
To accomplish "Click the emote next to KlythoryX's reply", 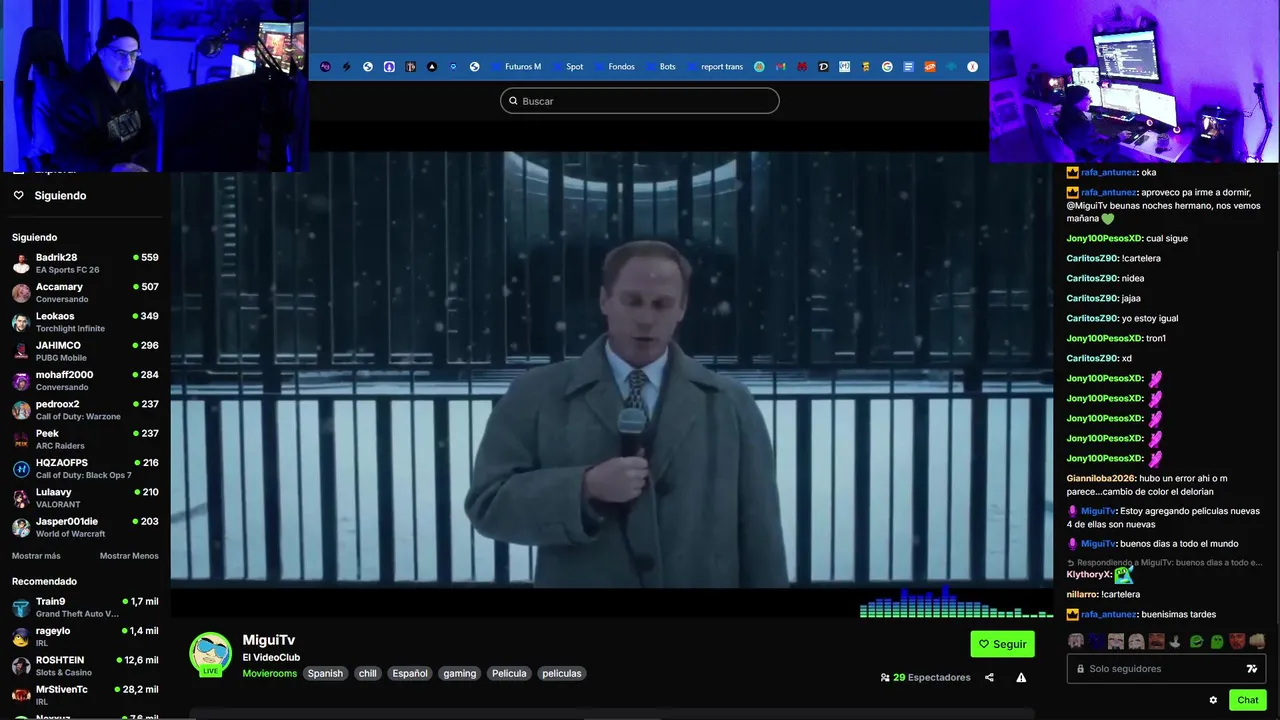I will pos(1124,575).
